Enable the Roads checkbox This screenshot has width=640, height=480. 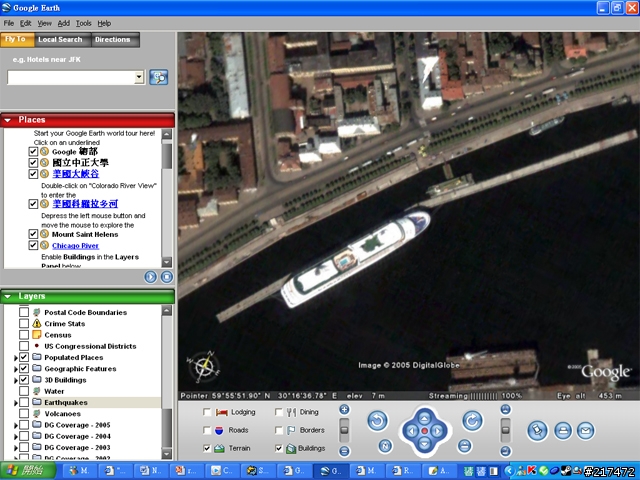click(207, 430)
